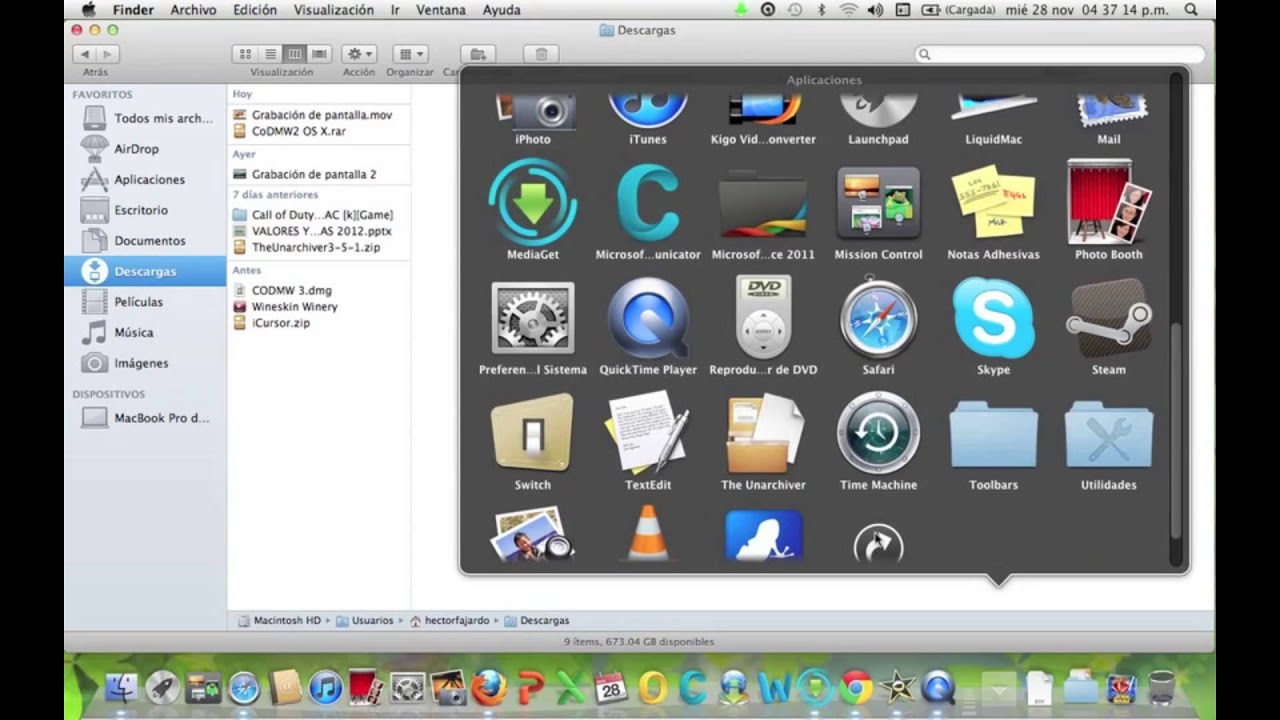Open the Toolbars folder
This screenshot has width=1280, height=720.
pyautogui.click(x=993, y=435)
